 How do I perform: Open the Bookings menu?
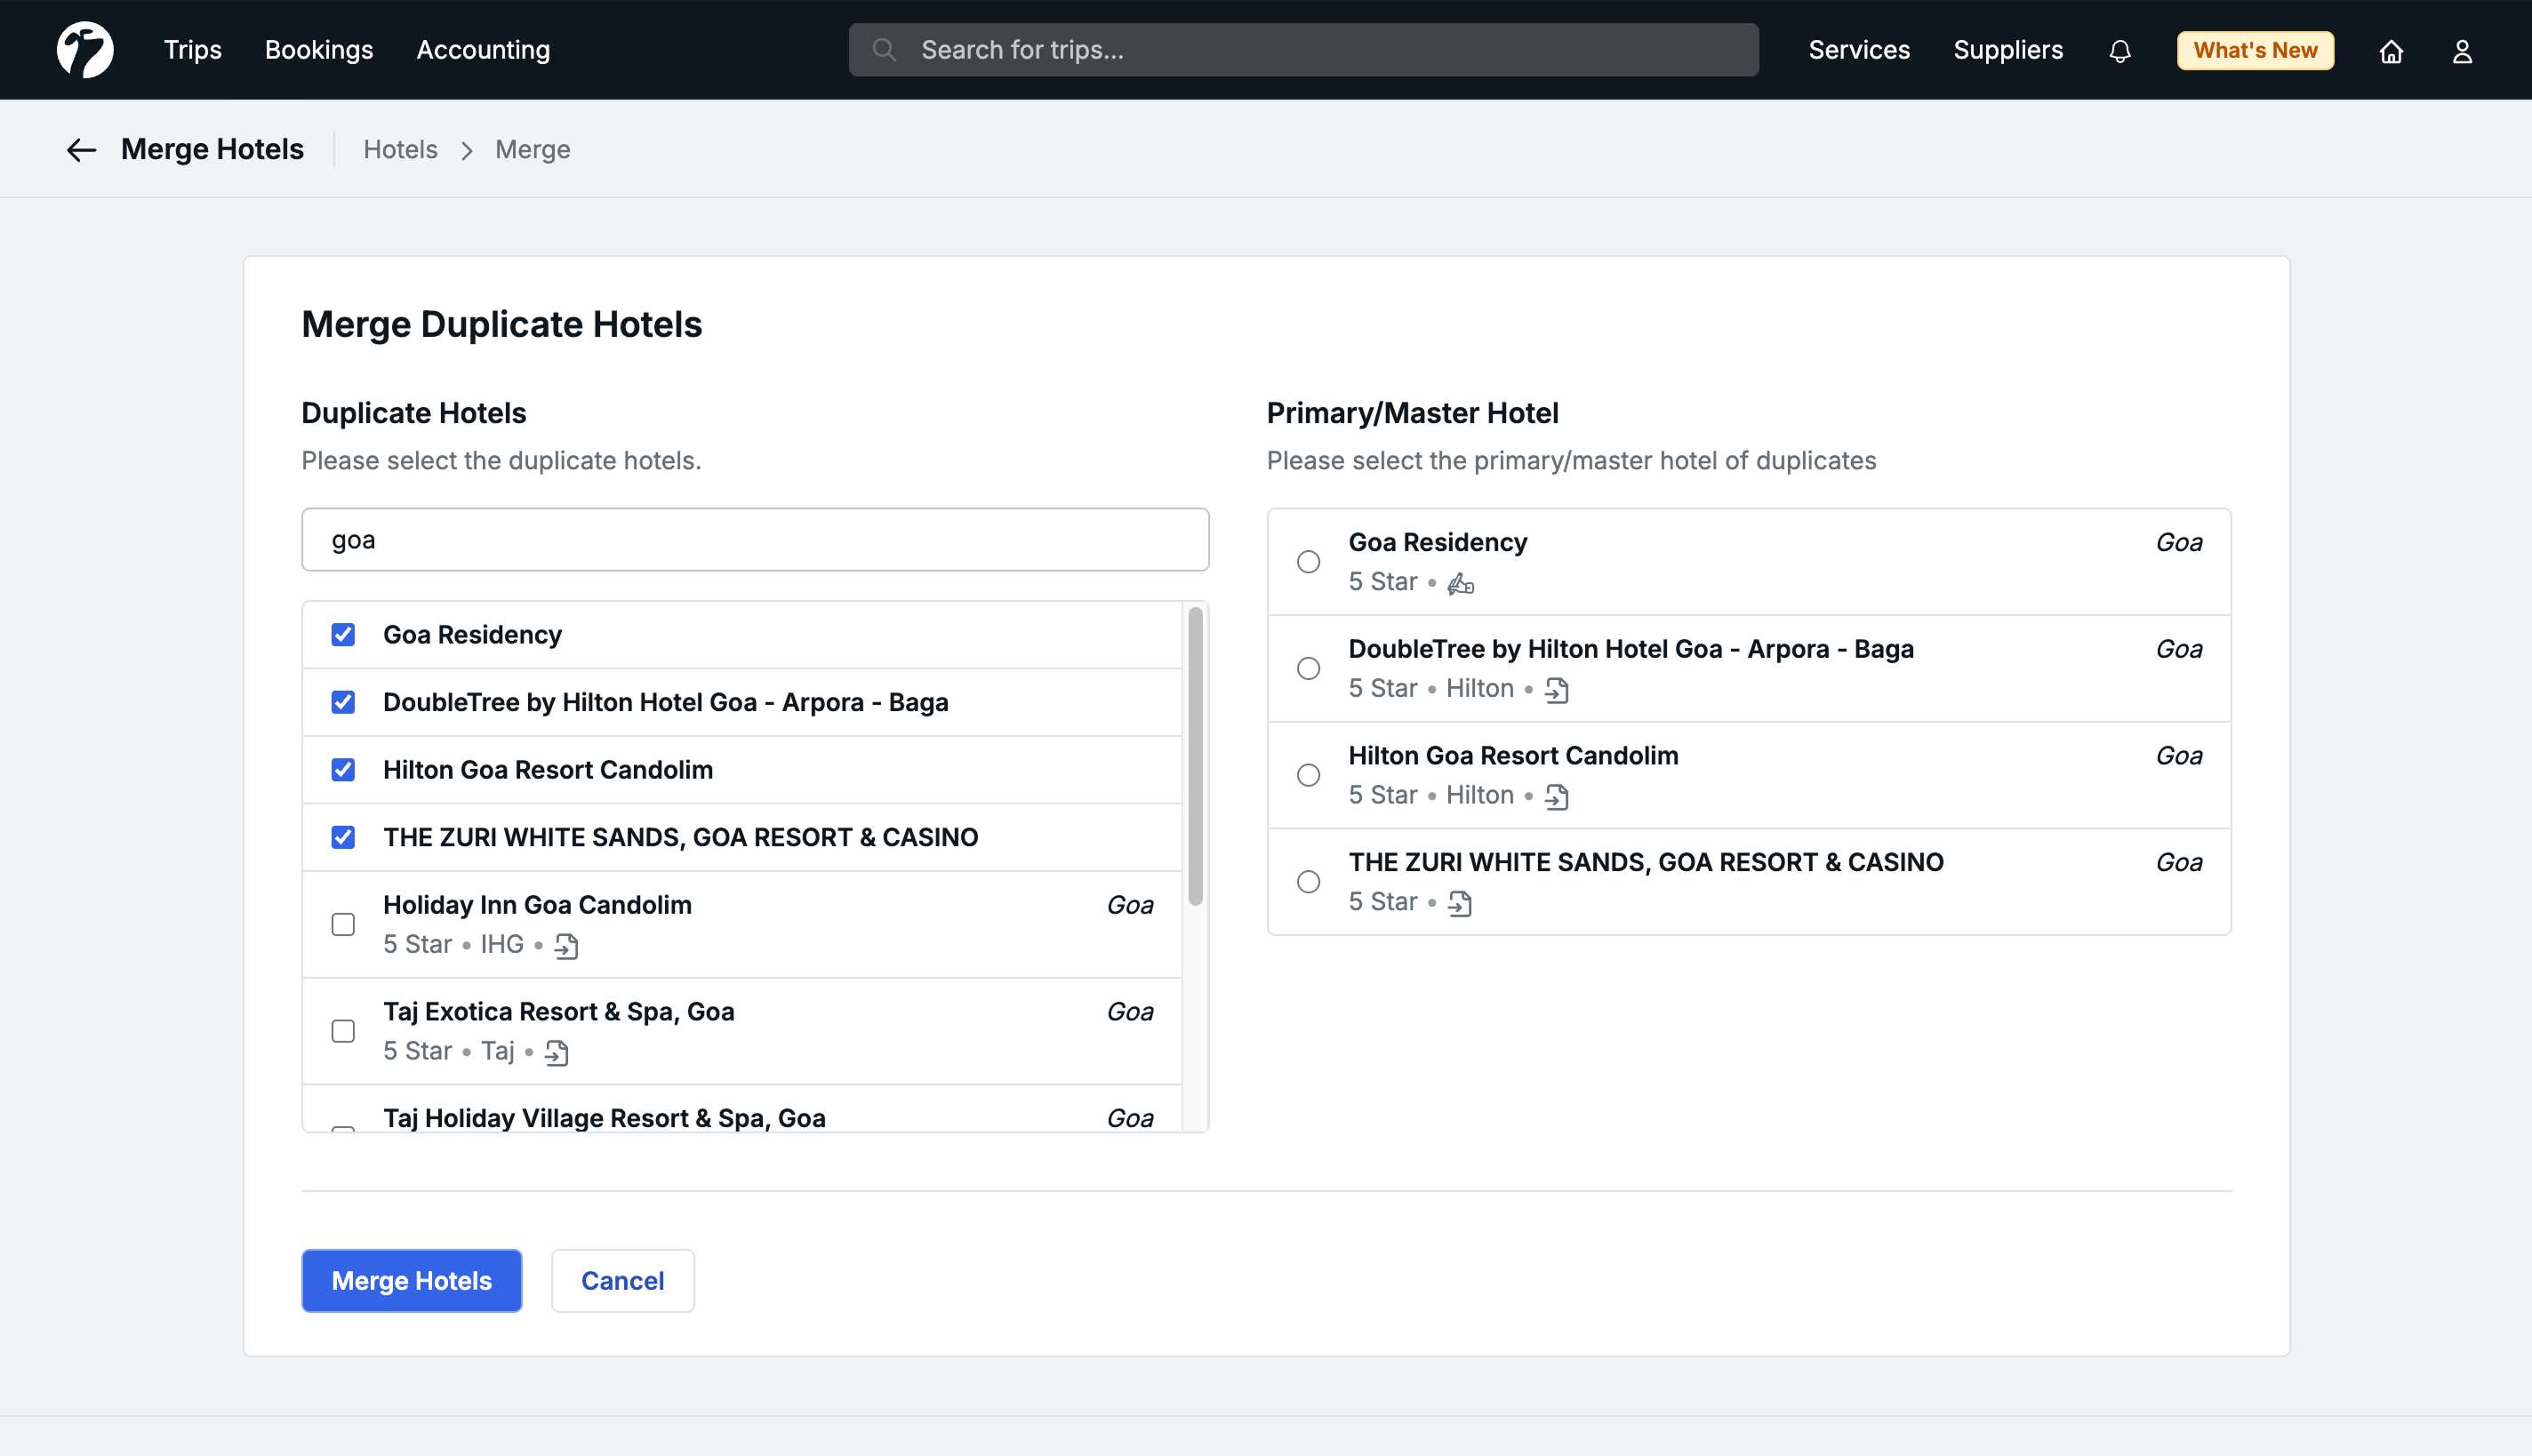tap(318, 50)
